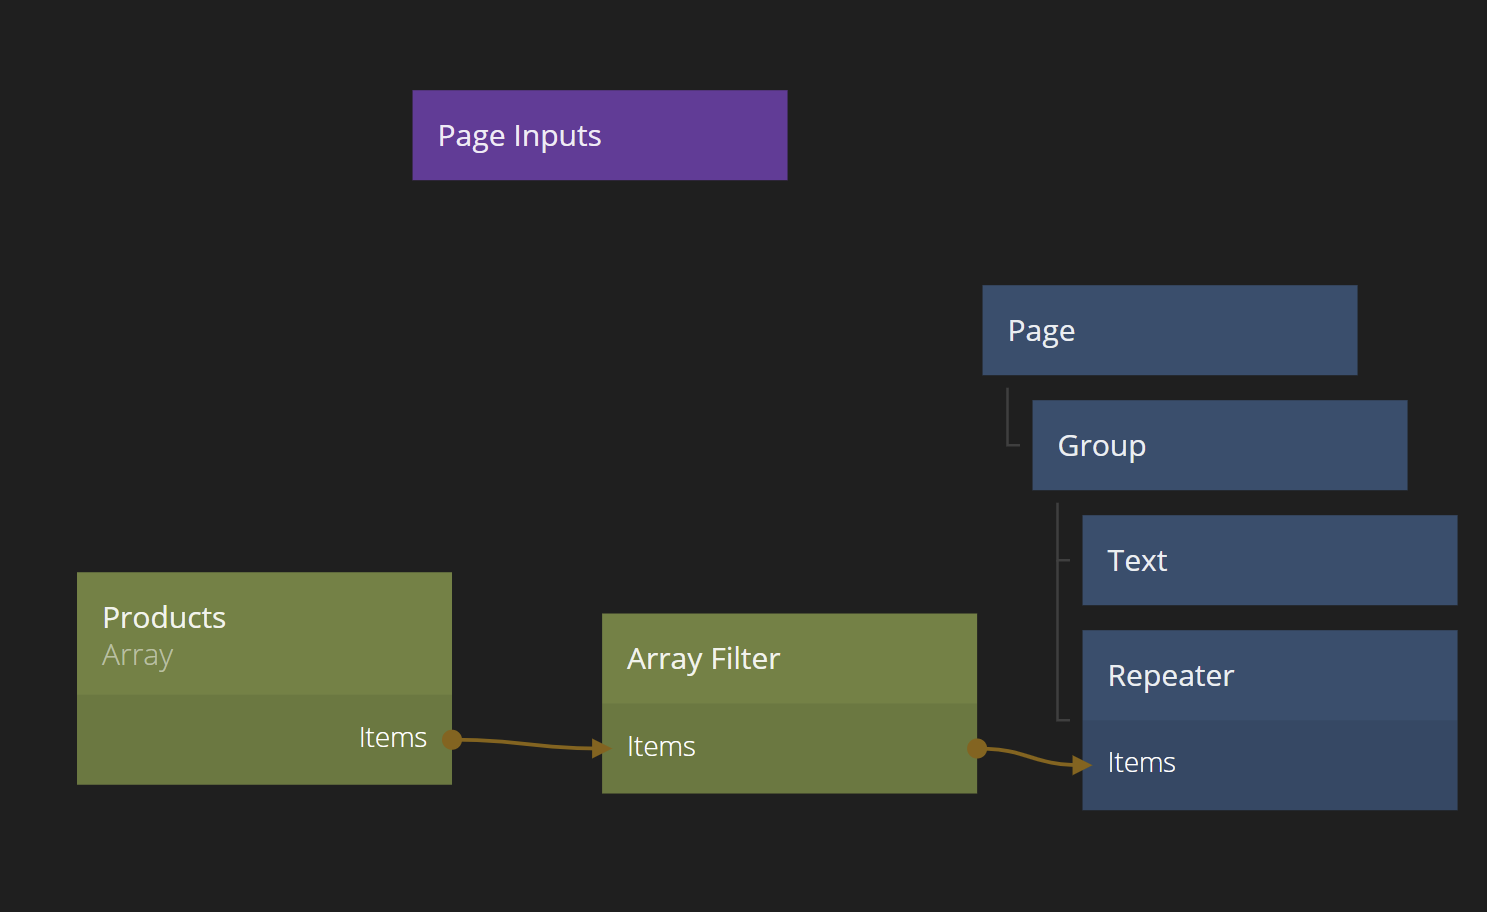Viewport: 1487px width, 912px height.
Task: Select the wire from Array Filter to Repeater
Action: point(1030,757)
